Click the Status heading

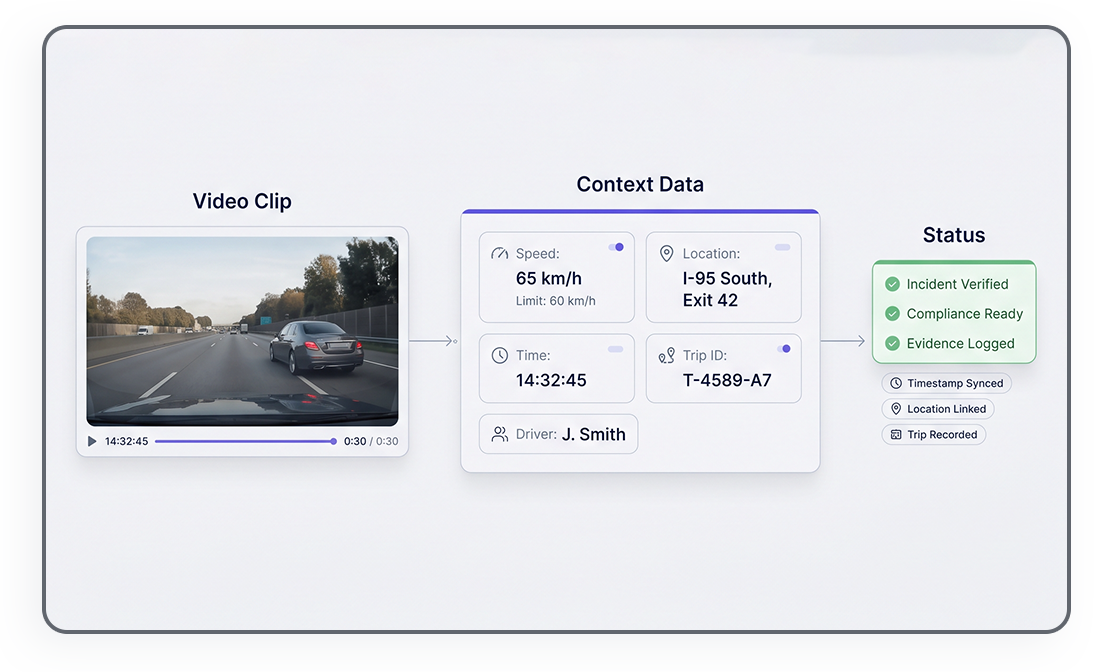pos(954,235)
